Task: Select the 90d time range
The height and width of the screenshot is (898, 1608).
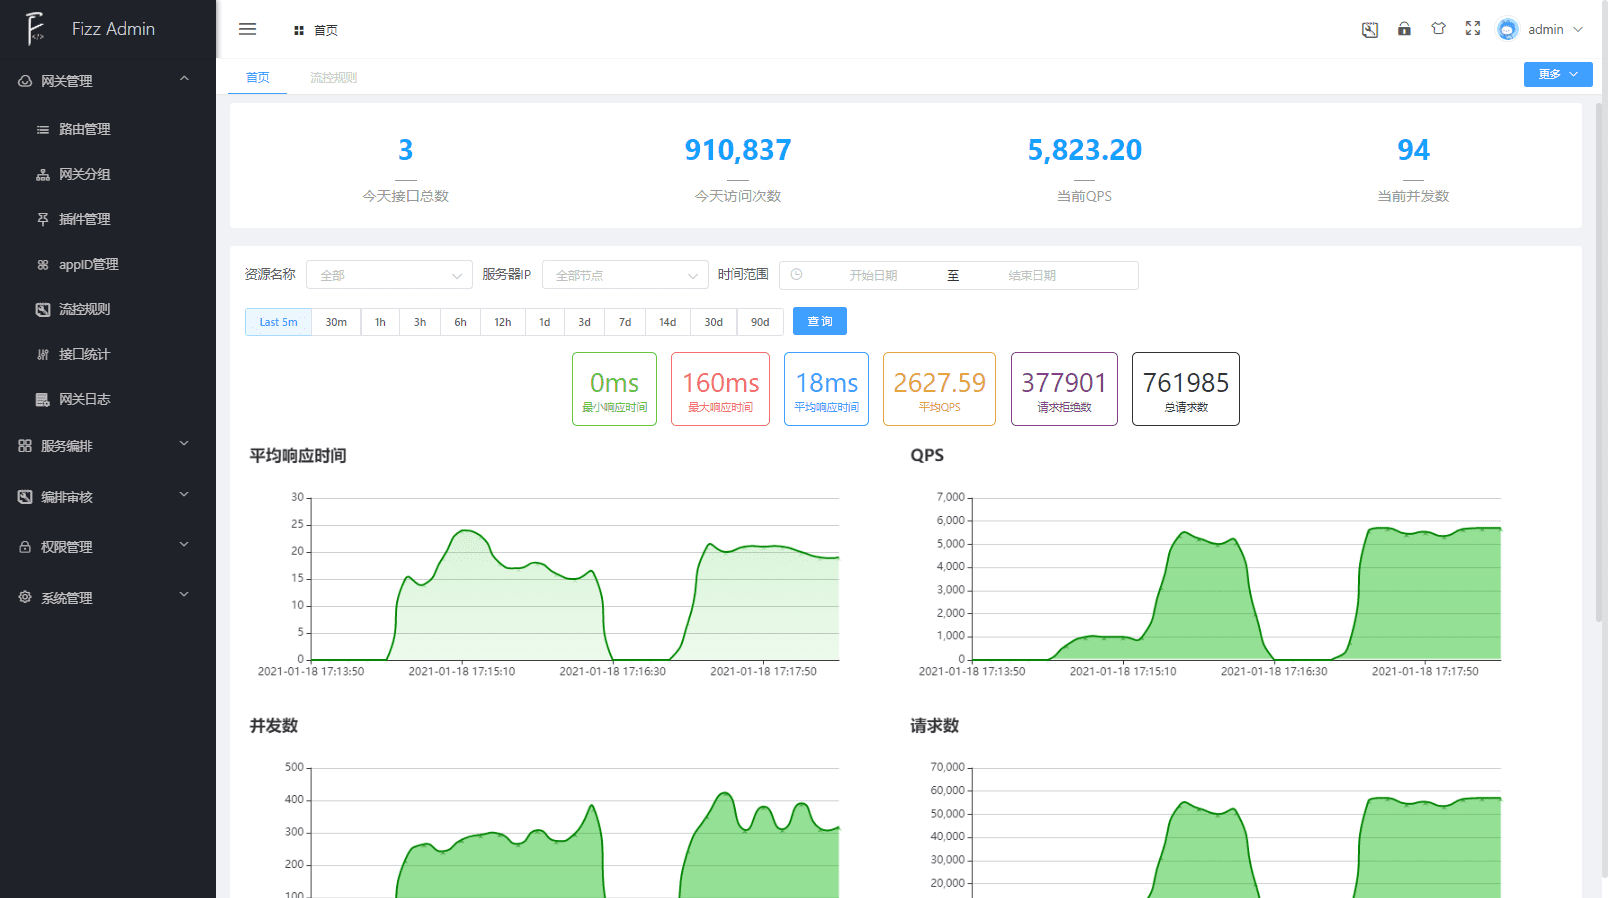Action: pos(760,322)
